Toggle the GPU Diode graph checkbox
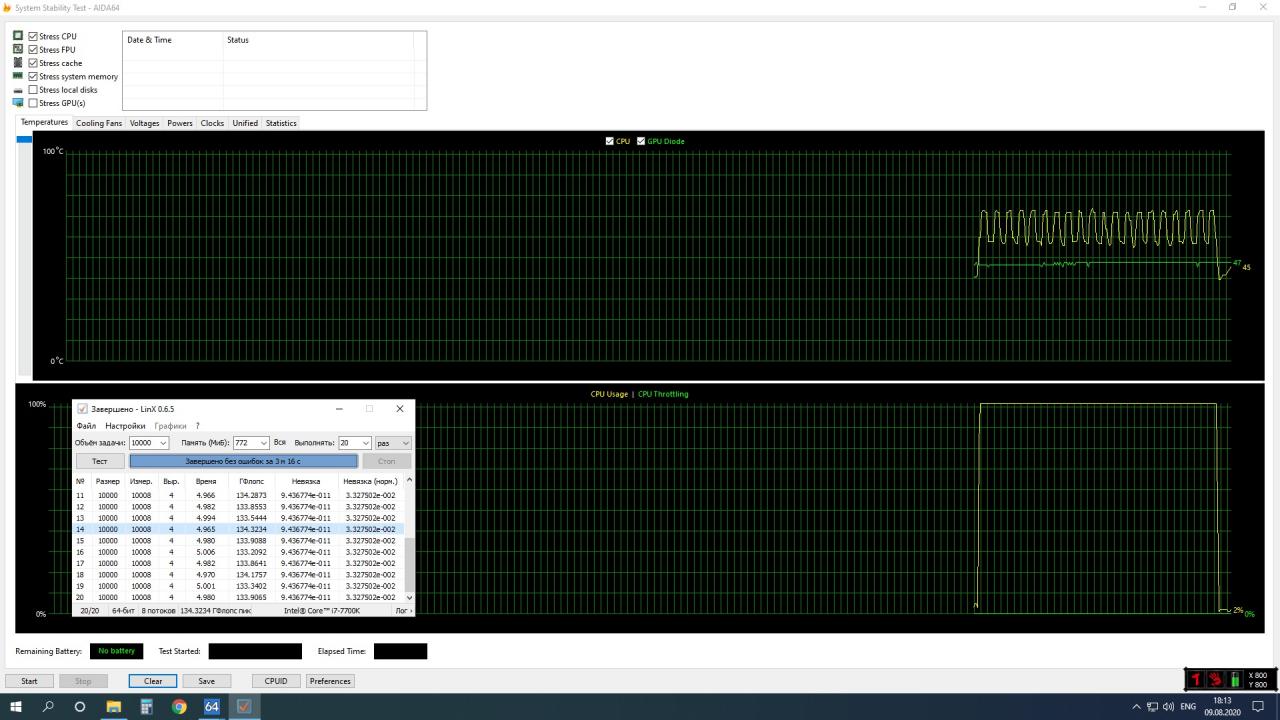The image size is (1280, 720). click(641, 141)
